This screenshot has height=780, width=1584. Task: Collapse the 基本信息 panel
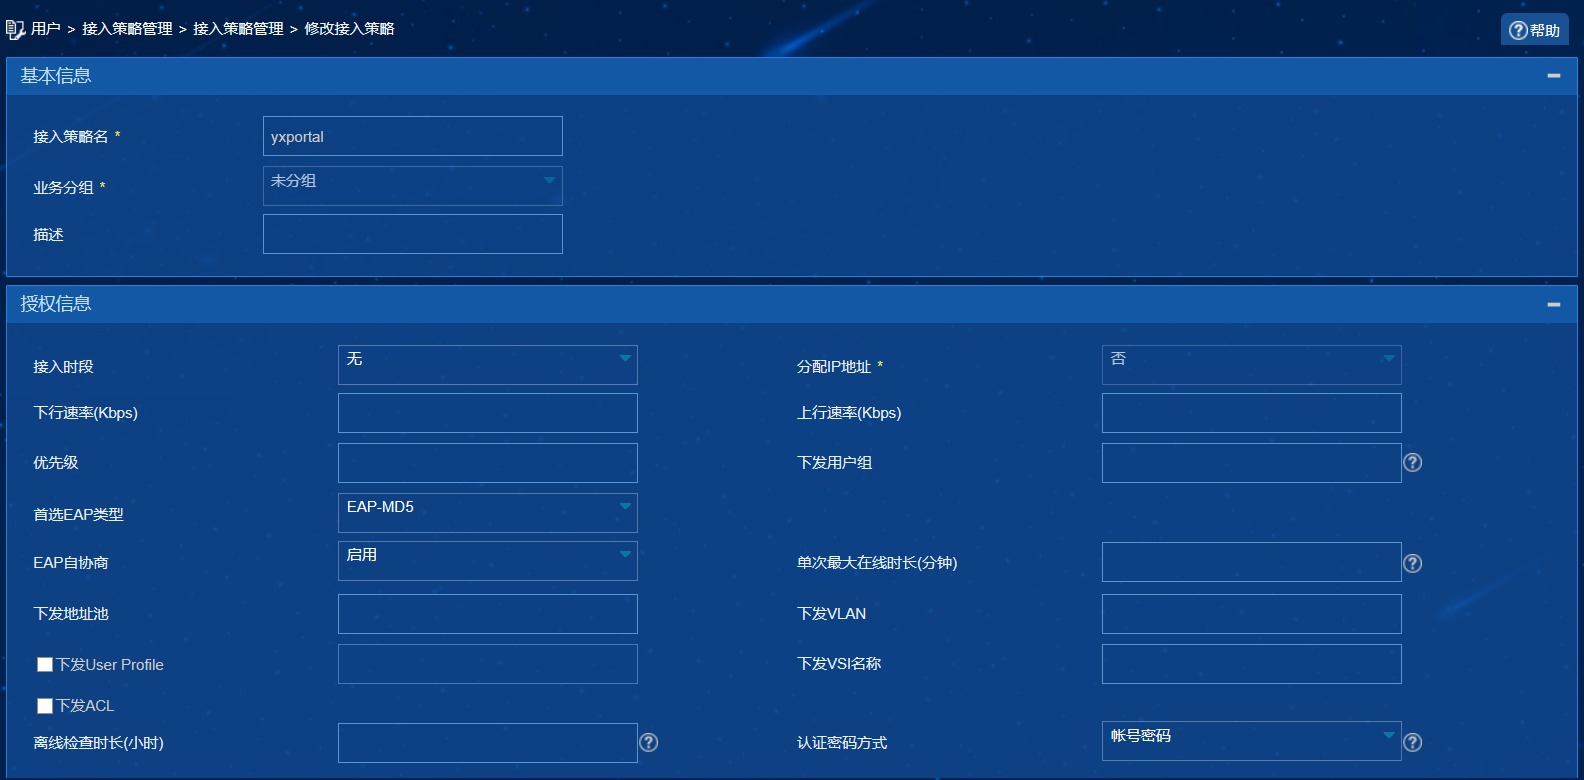[x=1554, y=76]
